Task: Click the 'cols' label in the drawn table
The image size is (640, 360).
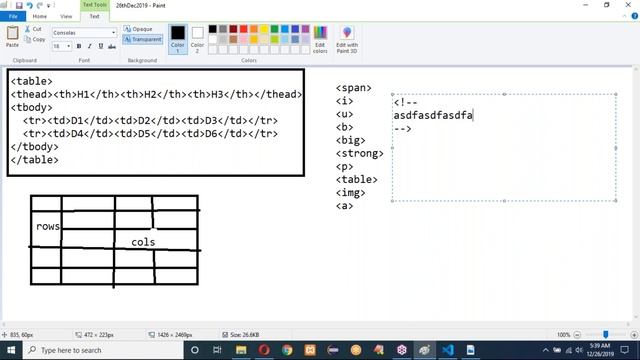Action: pos(143,242)
